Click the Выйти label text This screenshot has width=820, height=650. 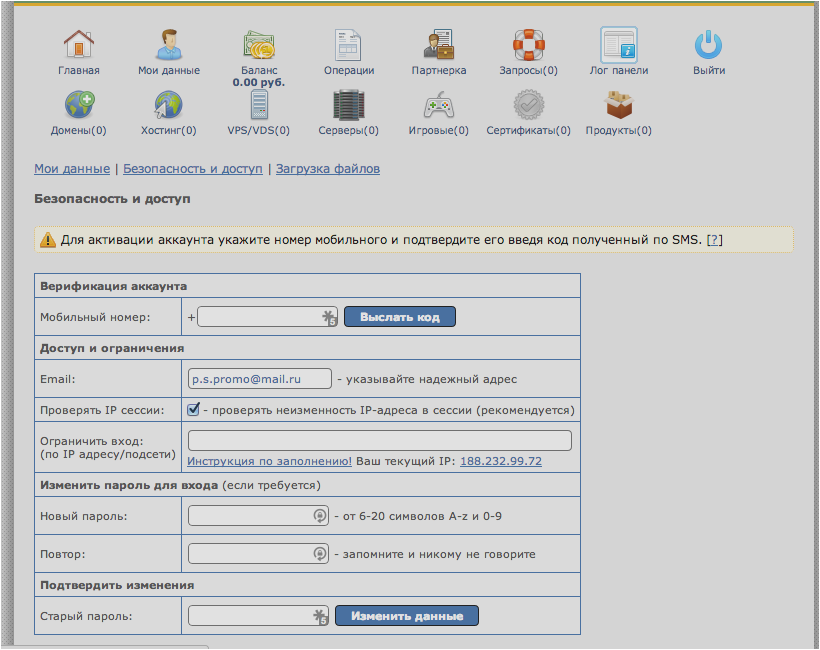coord(709,70)
